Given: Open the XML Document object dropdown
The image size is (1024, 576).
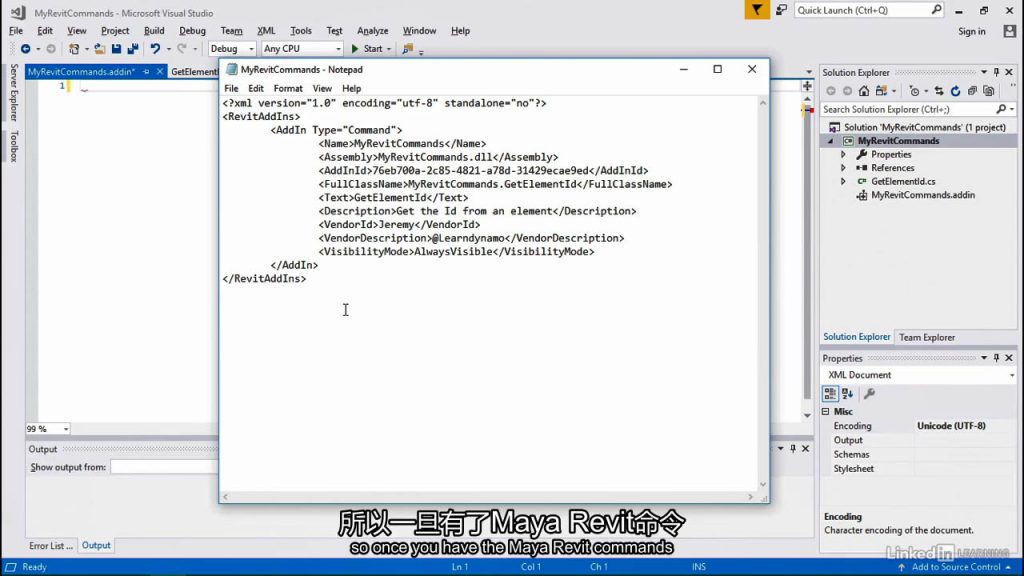Looking at the screenshot, I should click(1012, 375).
